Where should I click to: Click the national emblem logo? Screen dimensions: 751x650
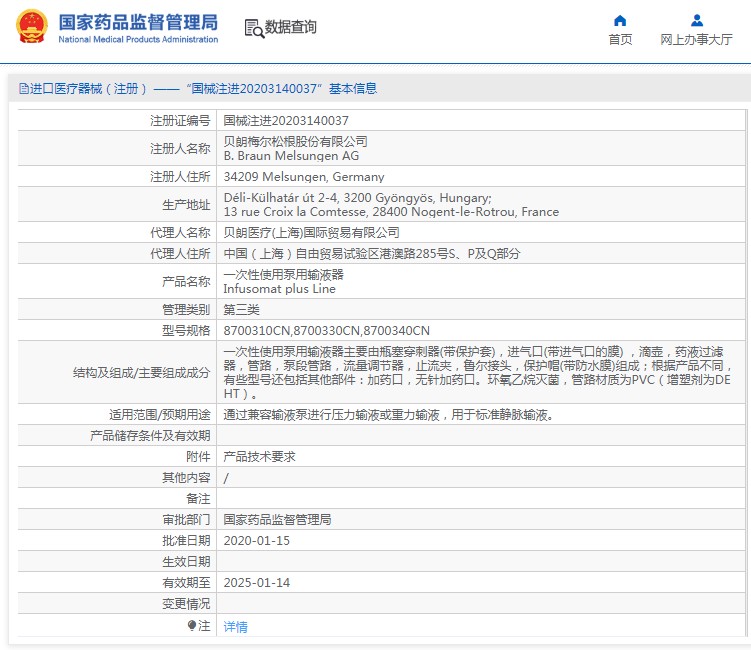32,27
